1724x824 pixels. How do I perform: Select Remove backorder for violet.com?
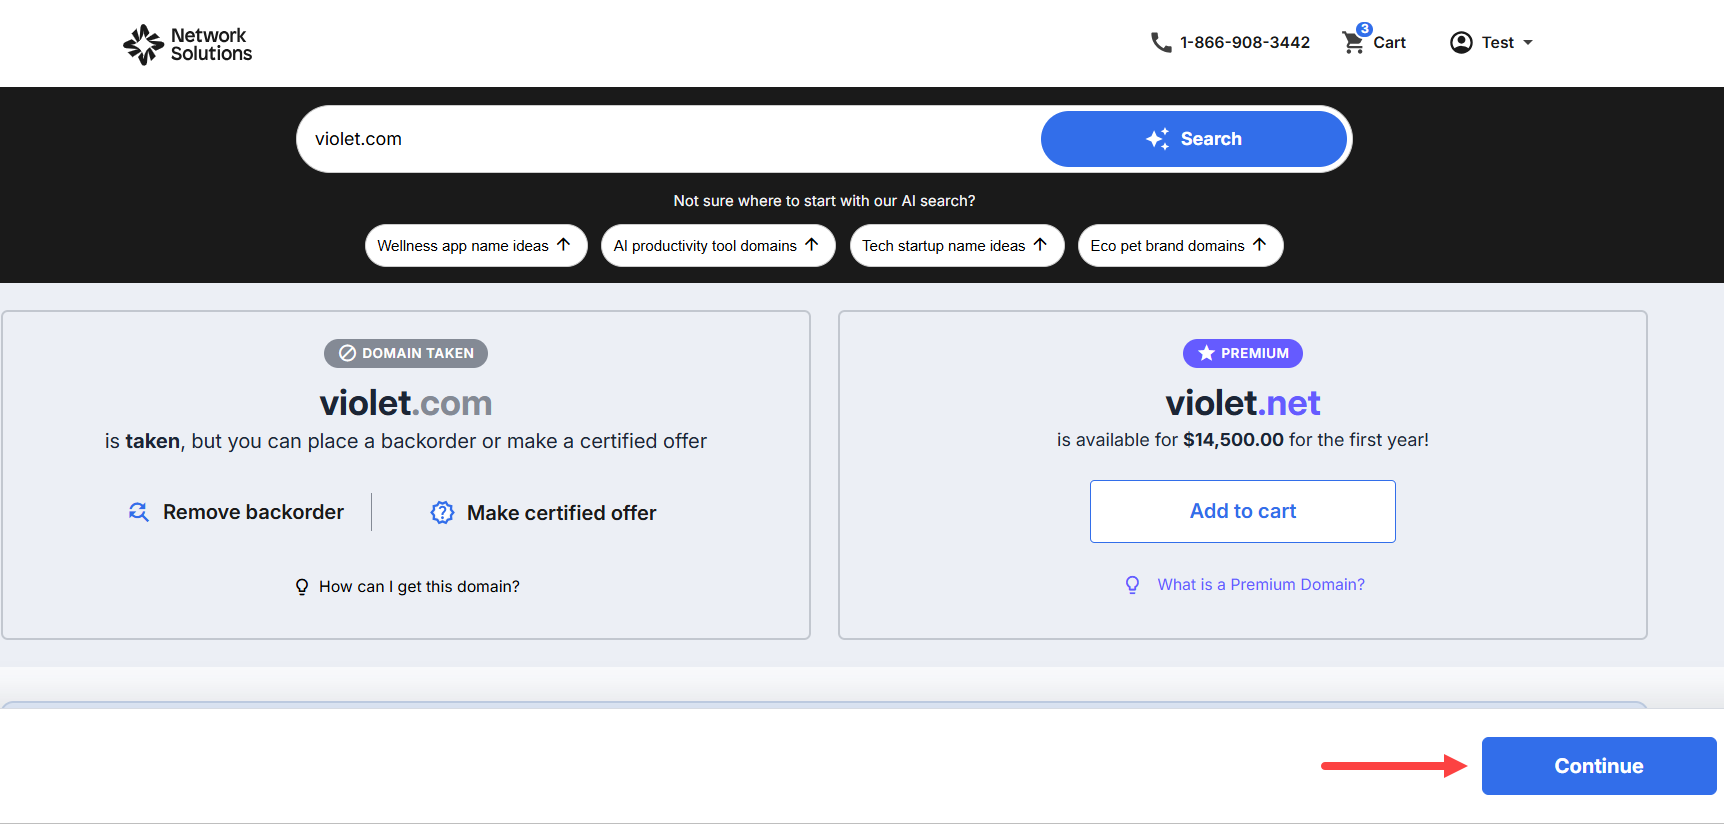[x=237, y=512]
